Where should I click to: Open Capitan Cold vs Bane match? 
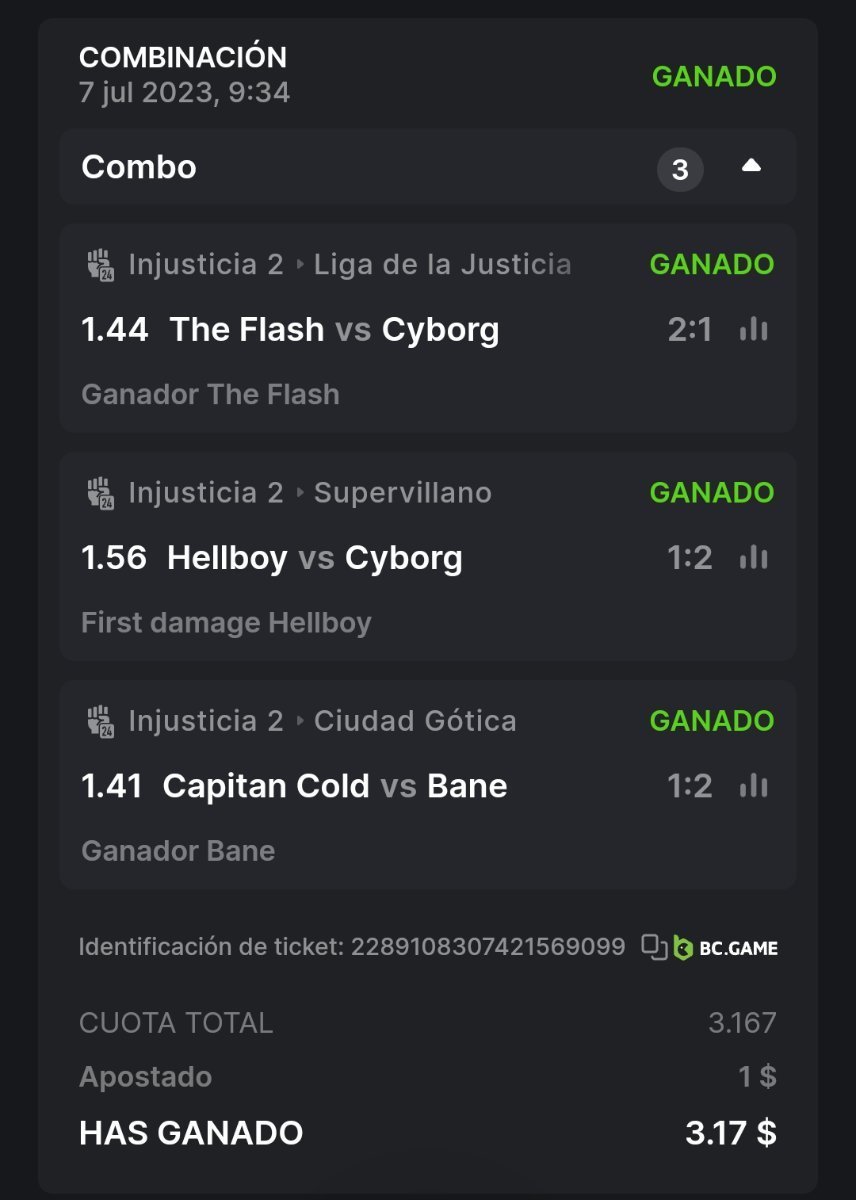pos(334,786)
